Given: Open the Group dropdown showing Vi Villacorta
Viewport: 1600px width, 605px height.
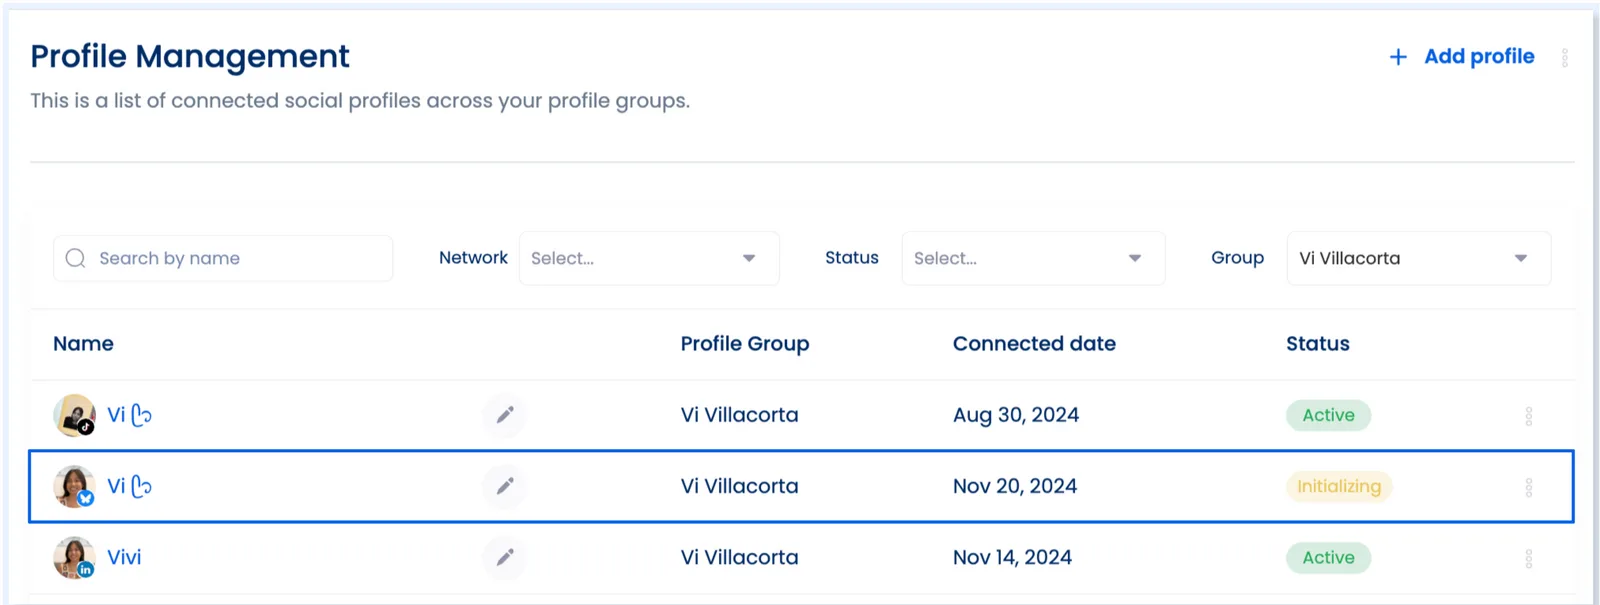Looking at the screenshot, I should [1418, 258].
